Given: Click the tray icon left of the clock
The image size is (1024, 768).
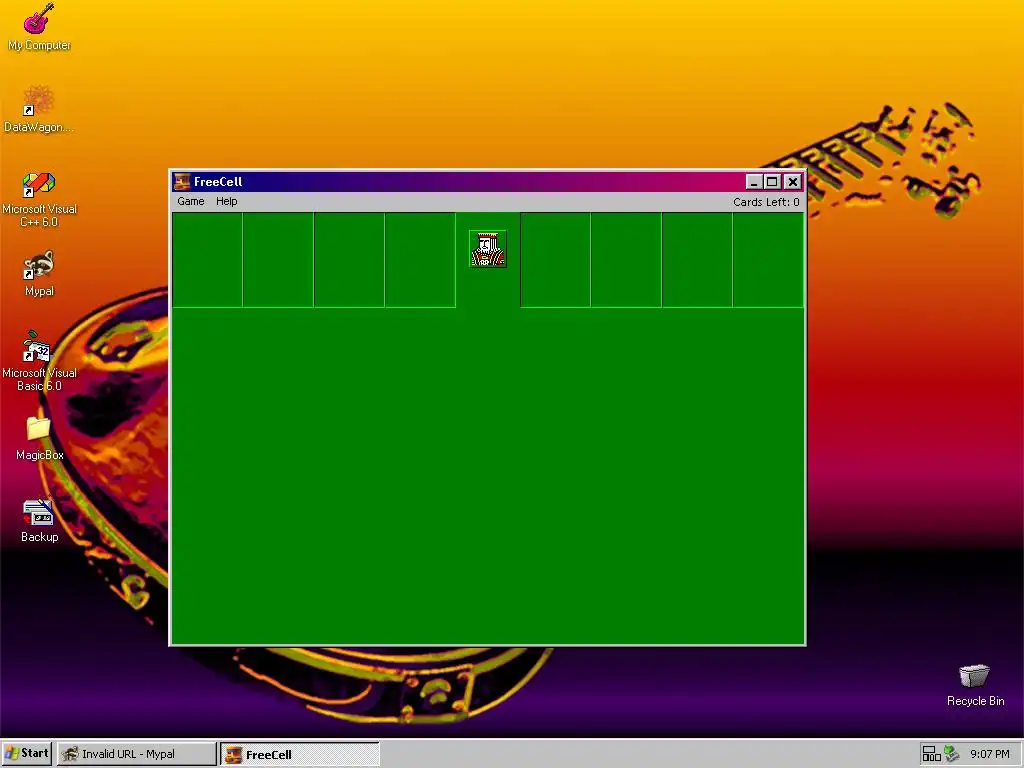Looking at the screenshot, I should pyautogui.click(x=952, y=754).
